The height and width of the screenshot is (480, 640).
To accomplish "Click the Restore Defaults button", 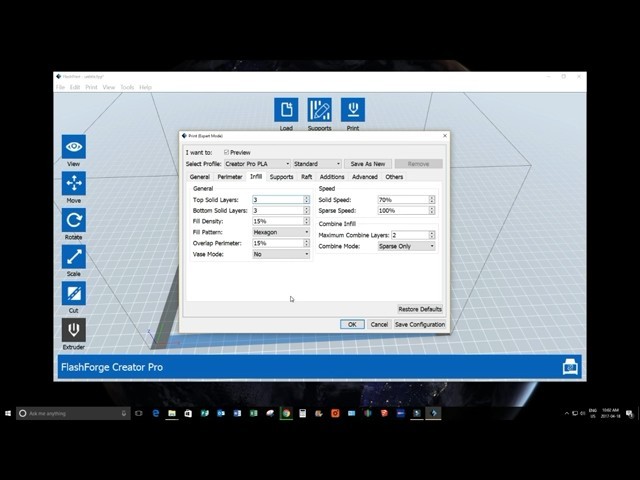I will (x=420, y=309).
